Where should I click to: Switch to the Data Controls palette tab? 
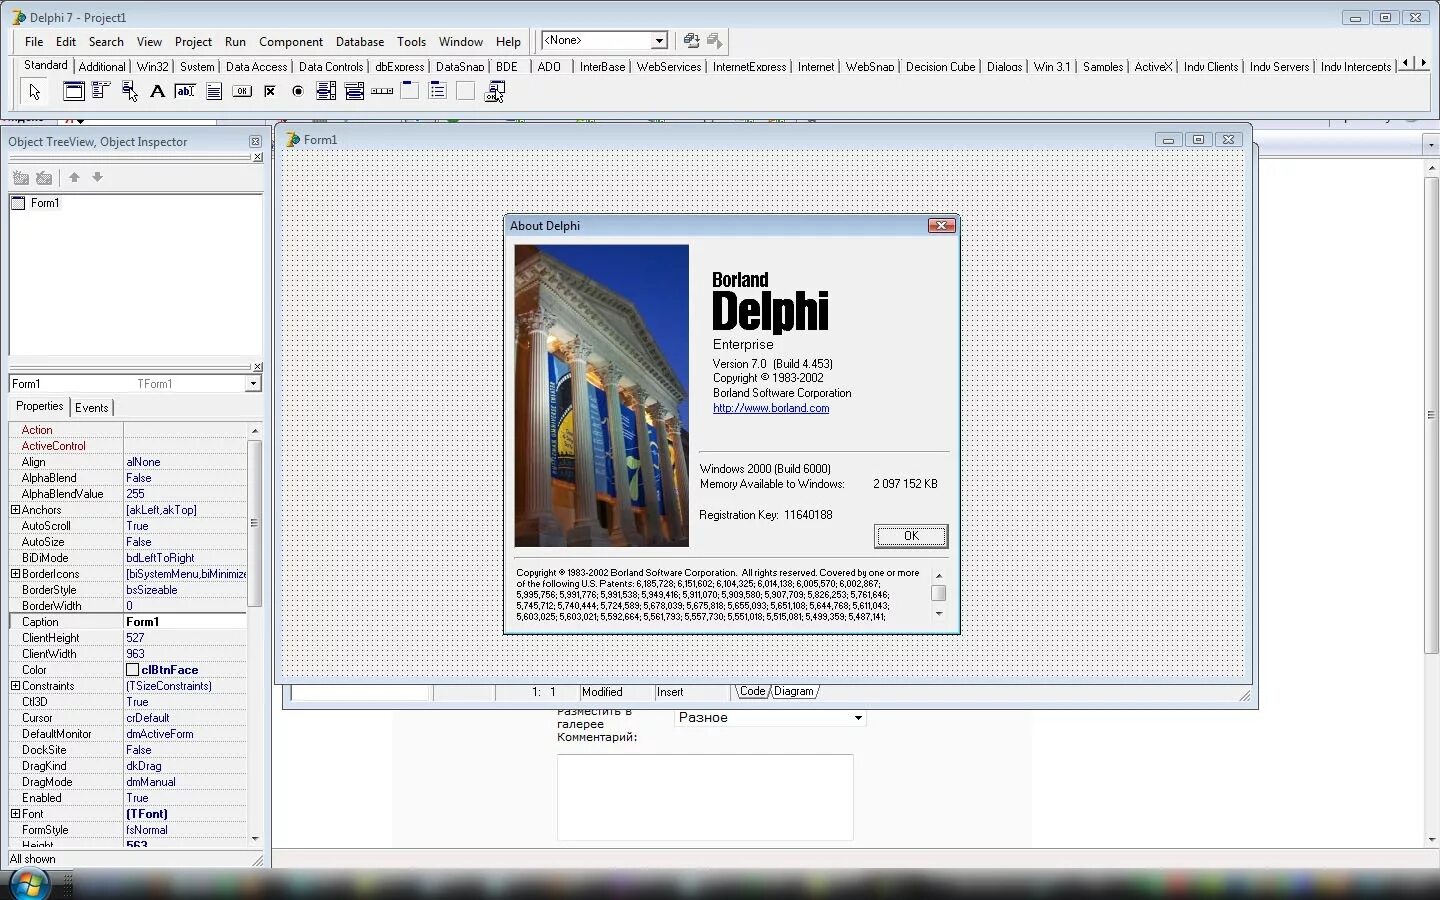(x=331, y=67)
